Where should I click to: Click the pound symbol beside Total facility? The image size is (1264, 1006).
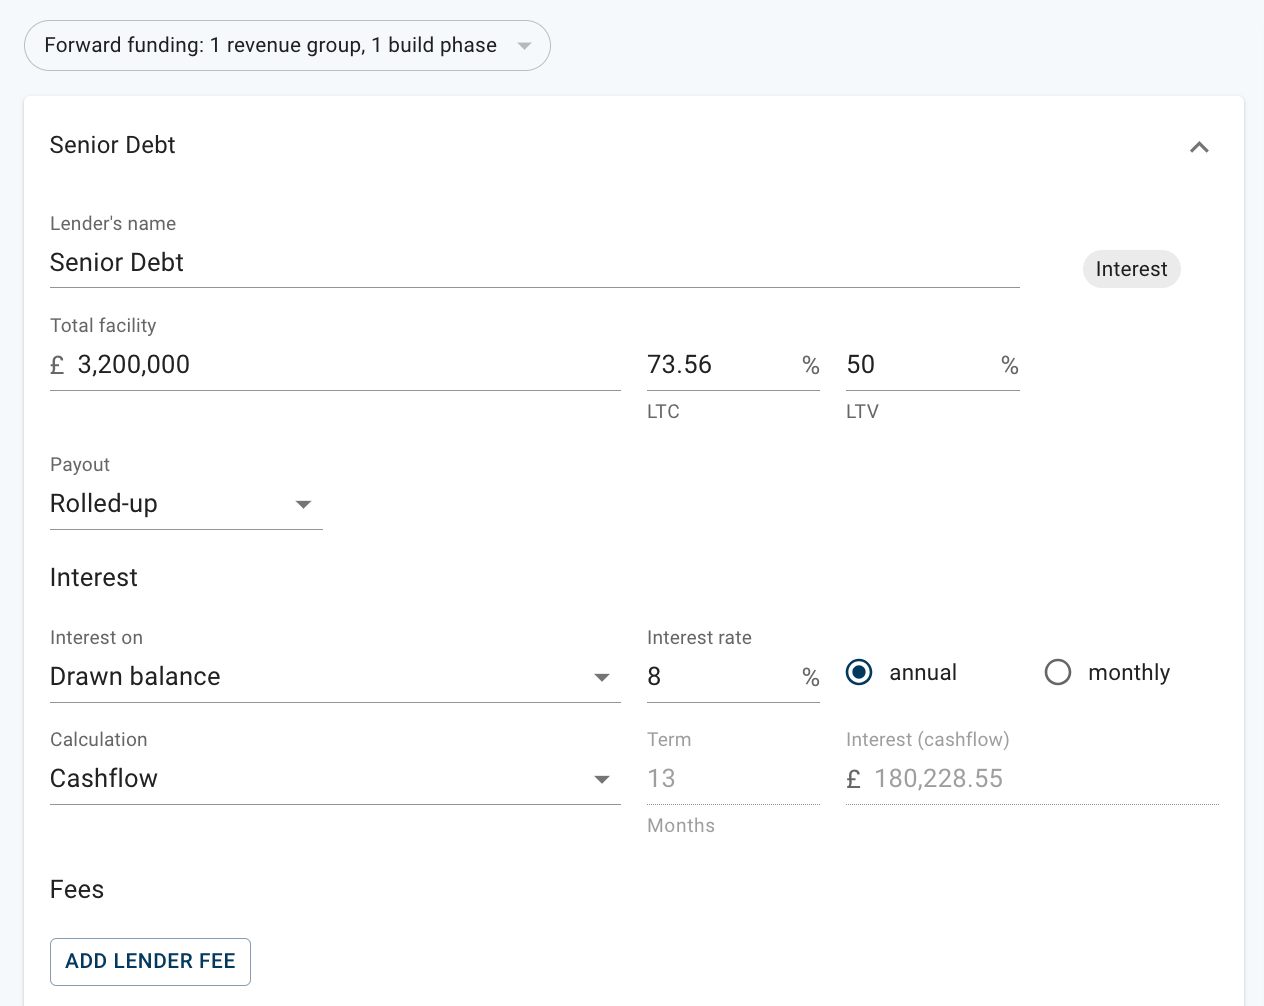57,366
